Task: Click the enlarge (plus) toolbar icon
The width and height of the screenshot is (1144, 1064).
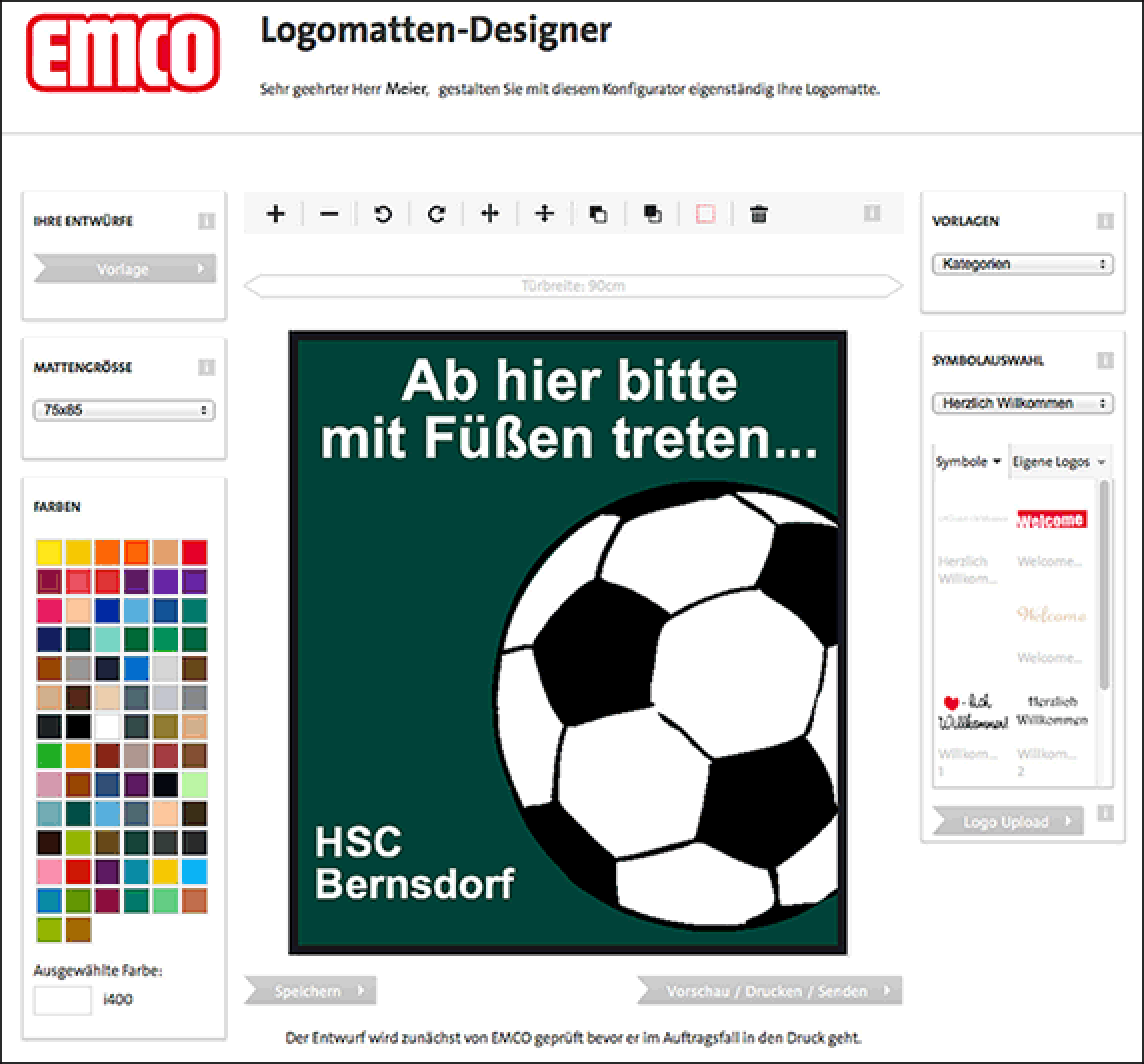Action: point(276,214)
